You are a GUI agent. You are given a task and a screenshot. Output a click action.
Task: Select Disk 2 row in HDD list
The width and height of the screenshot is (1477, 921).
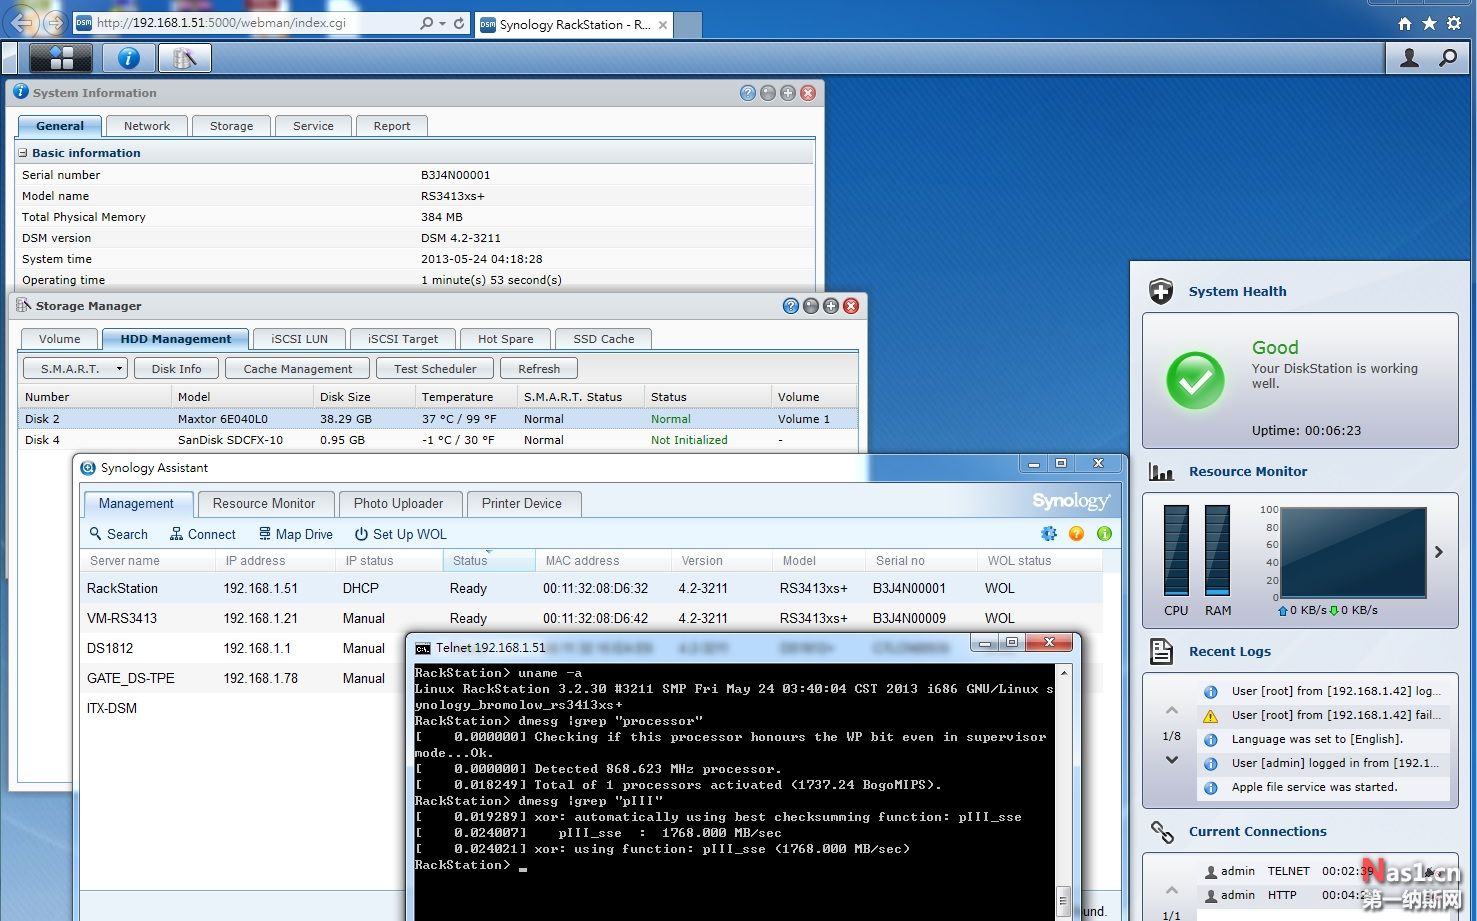pyautogui.click(x=438, y=419)
